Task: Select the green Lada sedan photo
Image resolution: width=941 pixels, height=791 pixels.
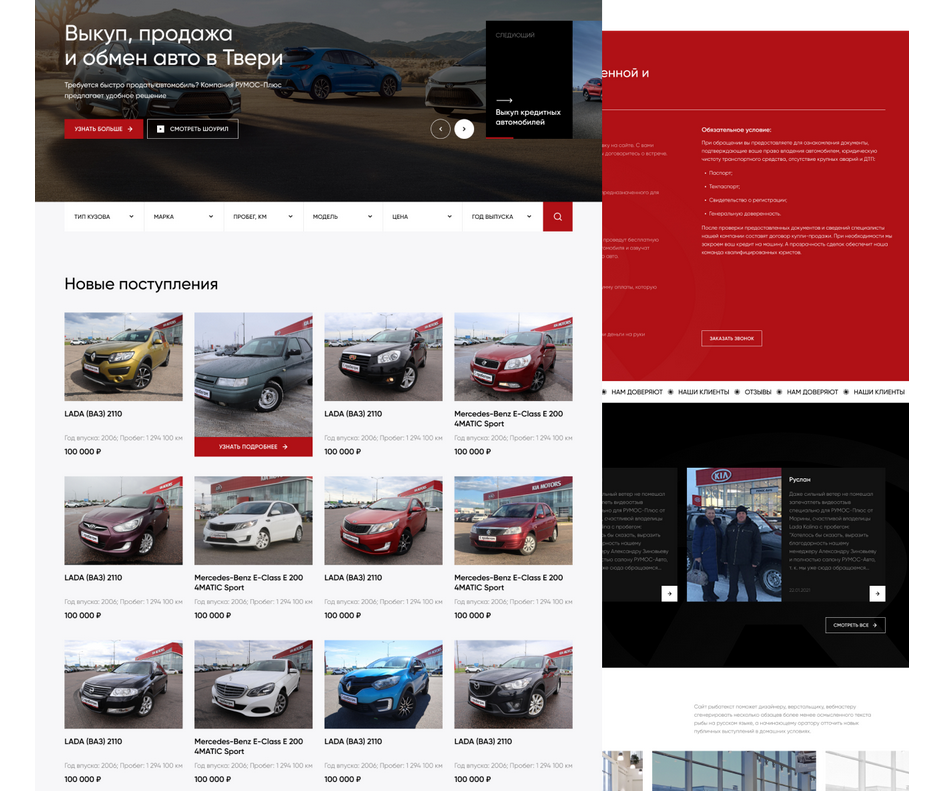Action: click(253, 374)
